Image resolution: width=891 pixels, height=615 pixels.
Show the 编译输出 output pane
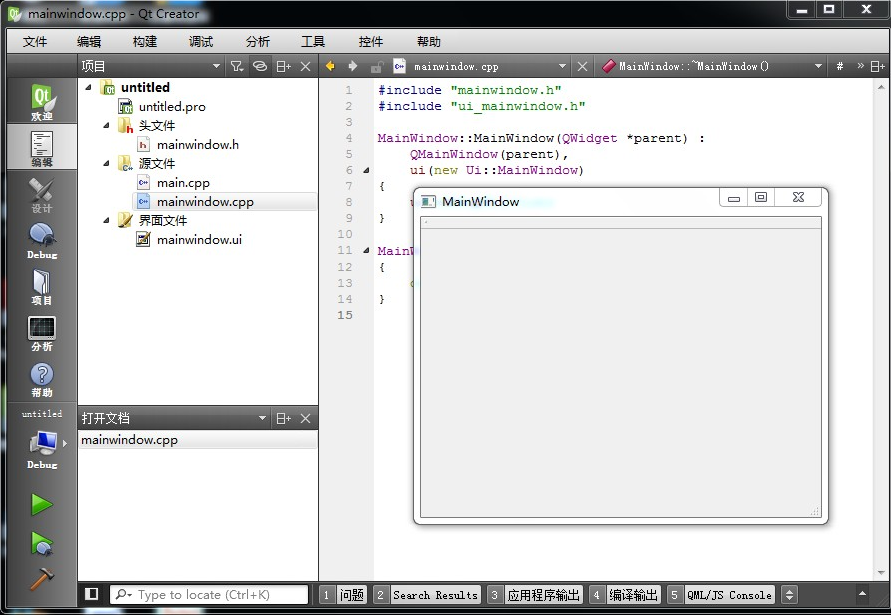(633, 595)
